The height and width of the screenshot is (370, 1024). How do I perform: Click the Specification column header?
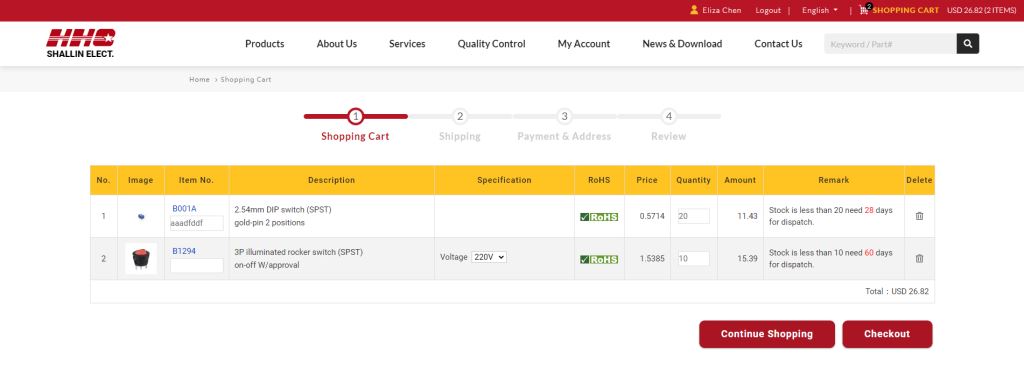(504, 180)
